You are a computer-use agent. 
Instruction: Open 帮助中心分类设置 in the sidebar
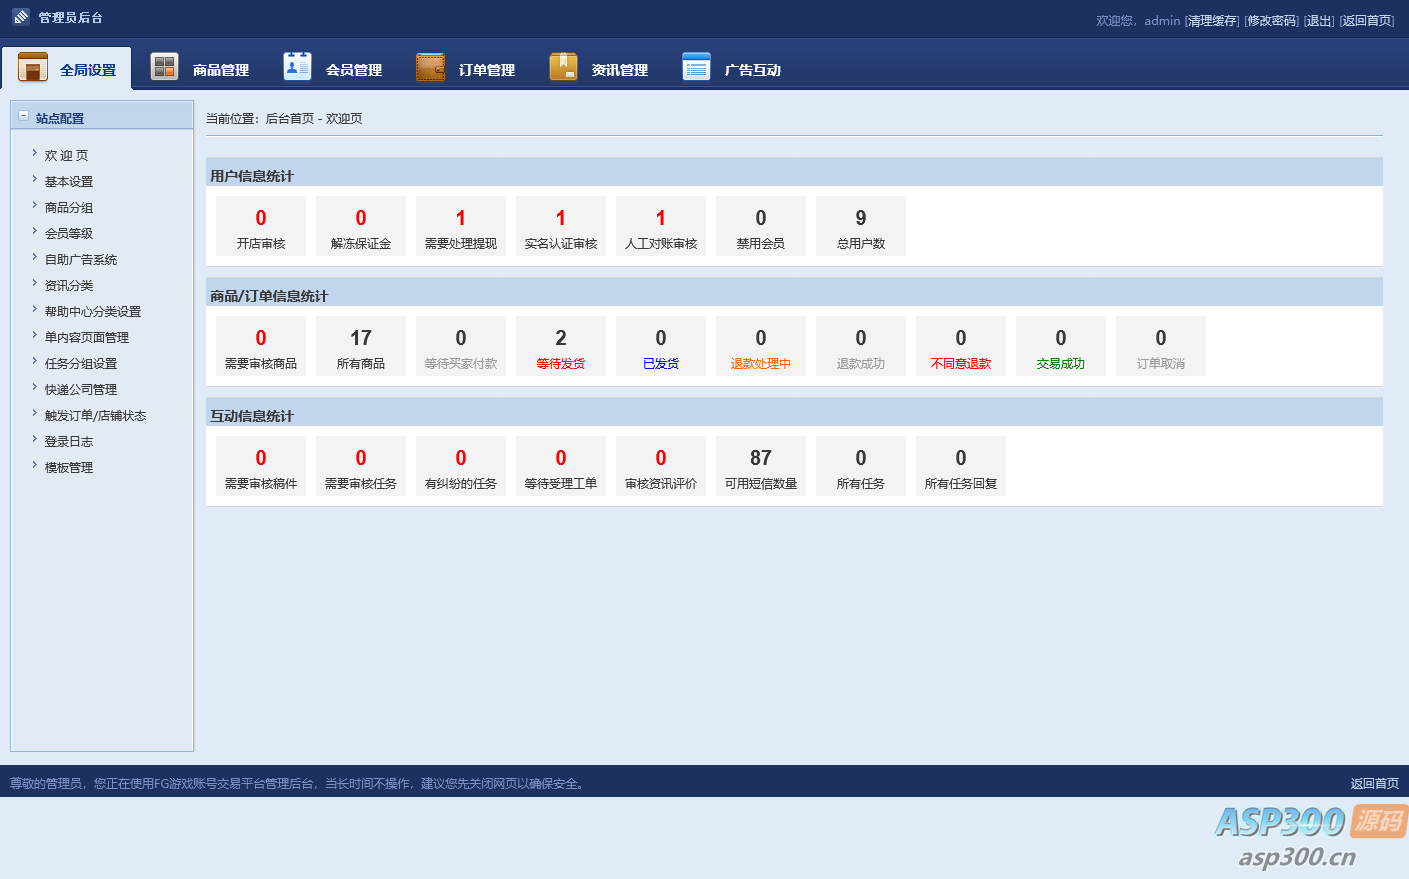click(x=93, y=312)
